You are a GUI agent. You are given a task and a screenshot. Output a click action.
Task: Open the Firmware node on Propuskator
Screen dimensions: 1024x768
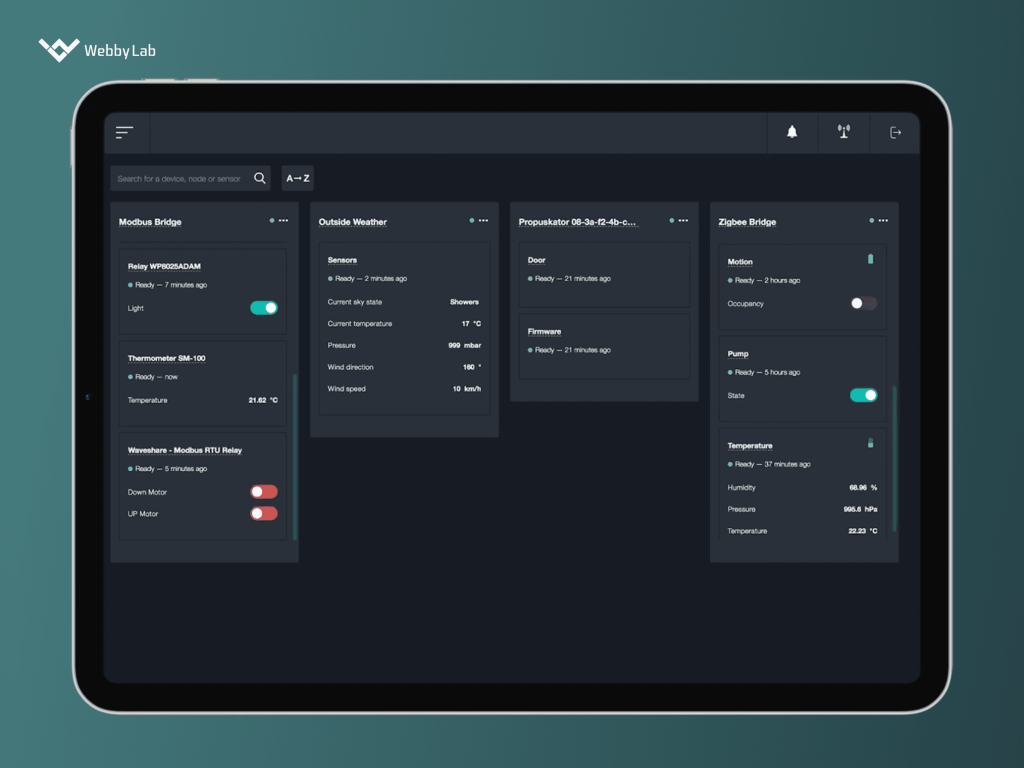[544, 331]
